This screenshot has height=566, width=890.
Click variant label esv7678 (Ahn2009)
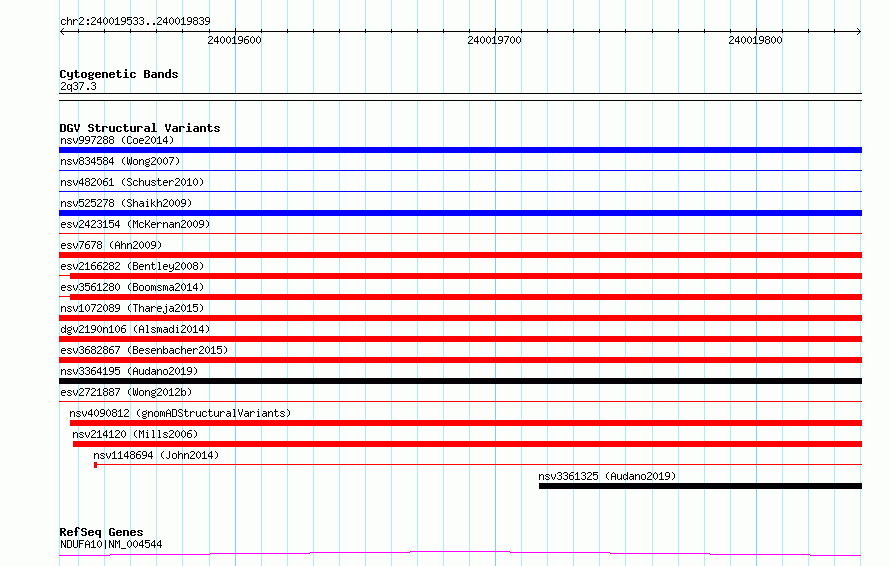111,245
